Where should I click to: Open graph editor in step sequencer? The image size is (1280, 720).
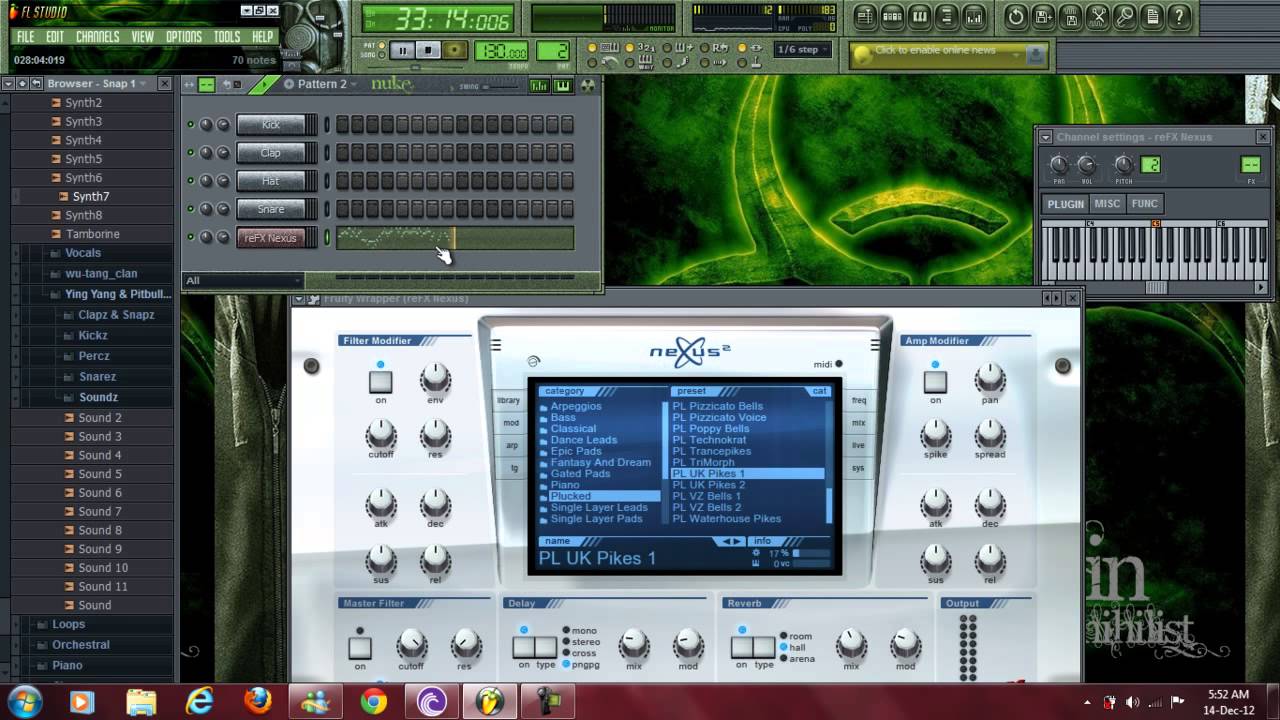pyautogui.click(x=539, y=85)
